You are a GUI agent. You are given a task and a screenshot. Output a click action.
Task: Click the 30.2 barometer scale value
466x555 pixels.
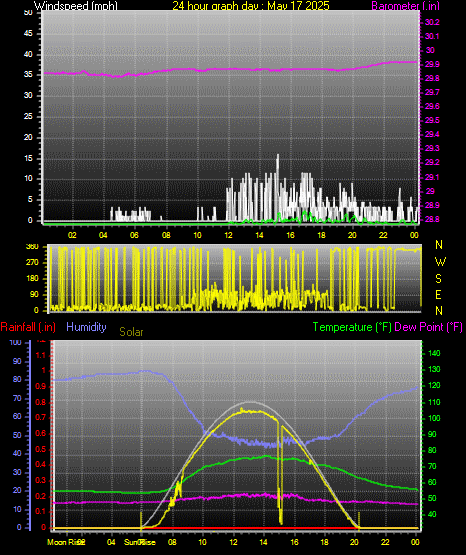coord(432,22)
